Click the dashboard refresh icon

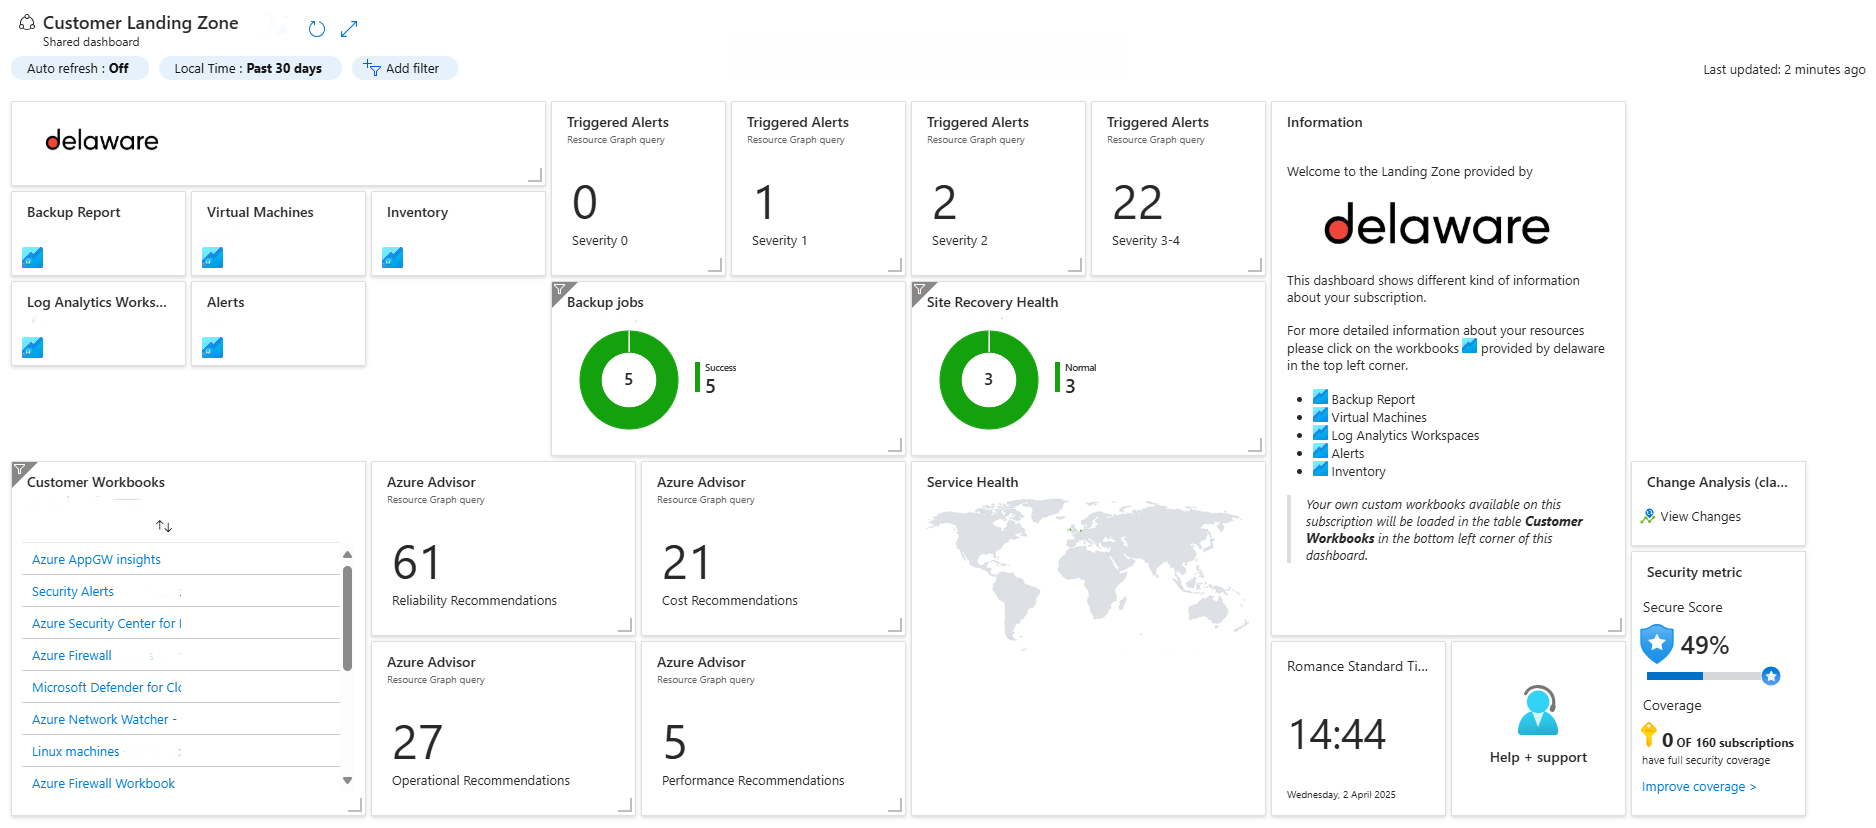[317, 29]
